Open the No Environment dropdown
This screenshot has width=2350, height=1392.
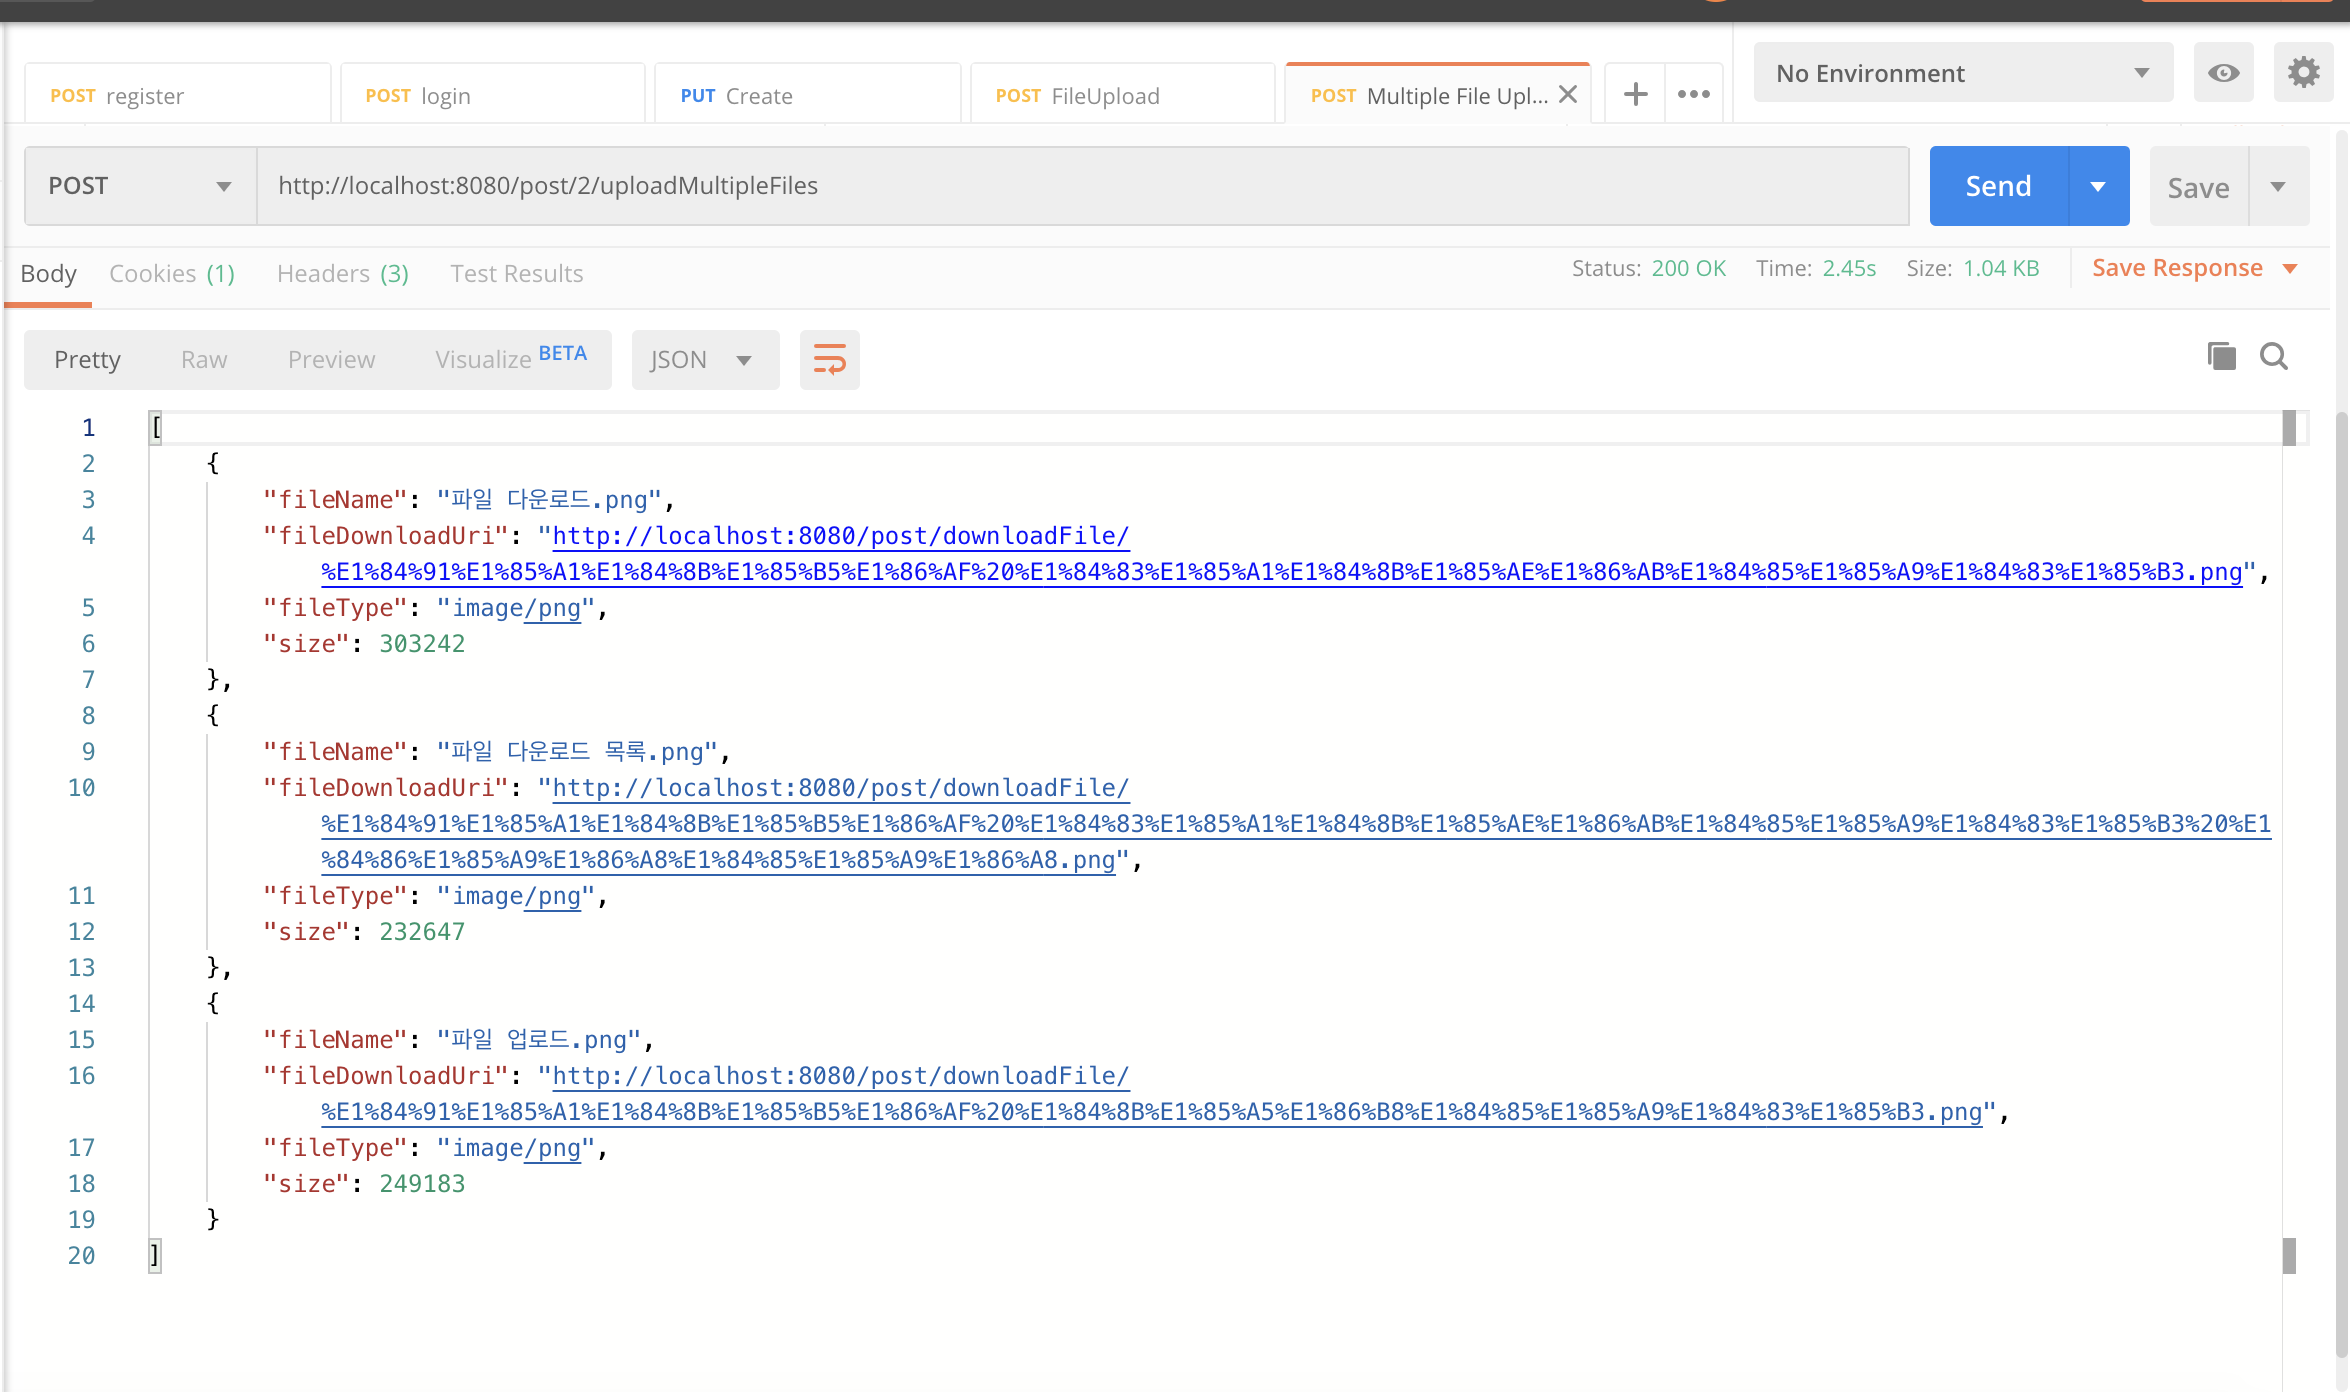[1962, 73]
